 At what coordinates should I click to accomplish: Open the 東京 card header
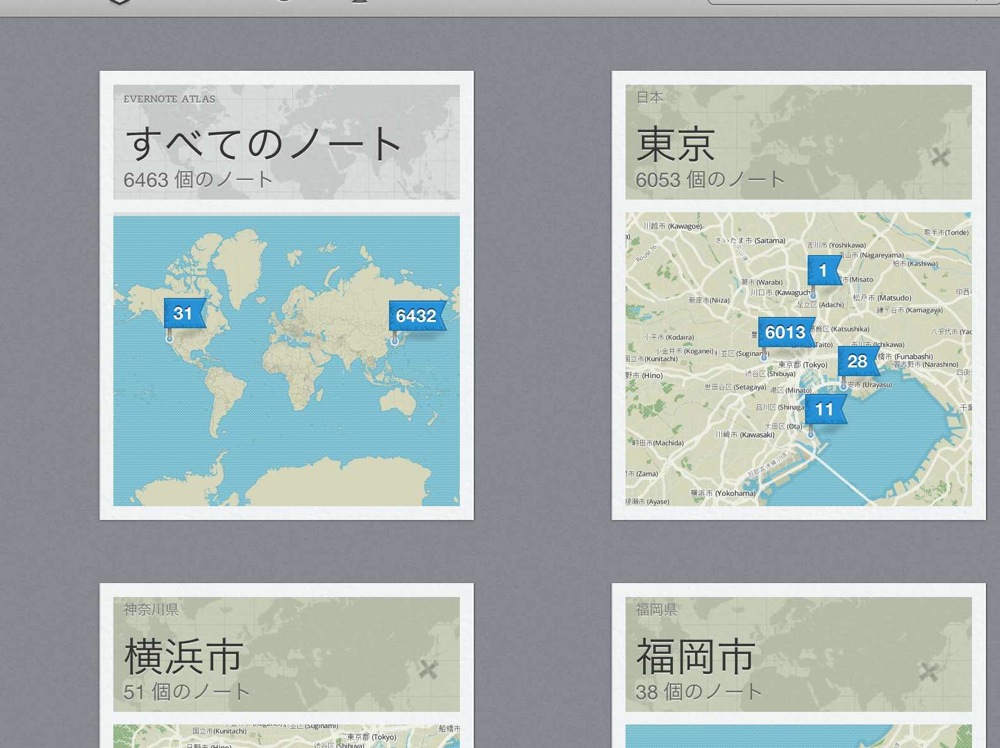click(798, 142)
